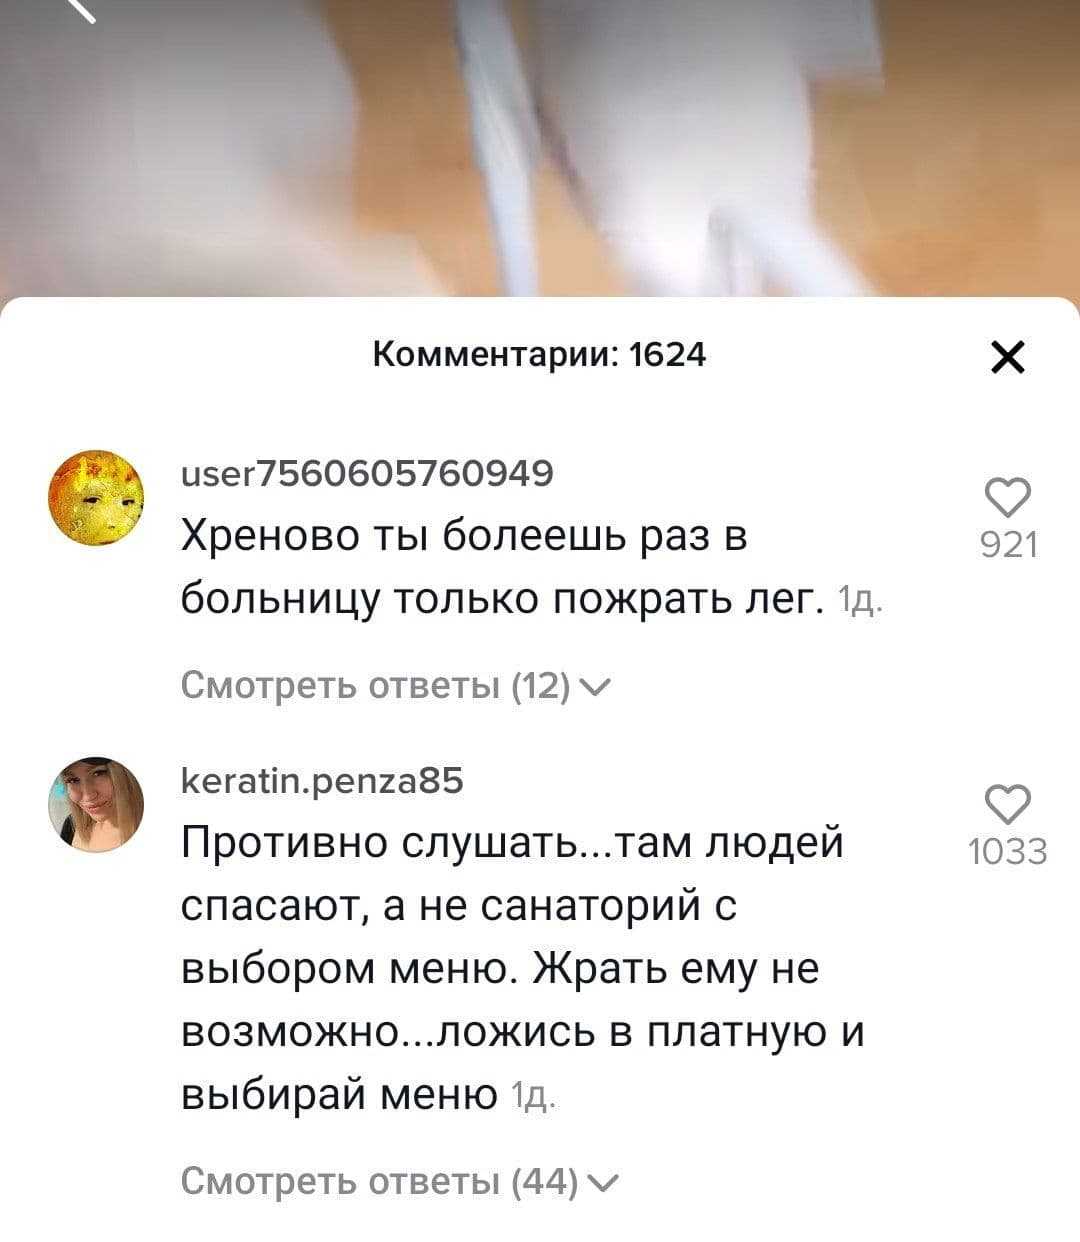Open username keratin.penza85 link
This screenshot has height=1242, width=1080.
tap(322, 780)
